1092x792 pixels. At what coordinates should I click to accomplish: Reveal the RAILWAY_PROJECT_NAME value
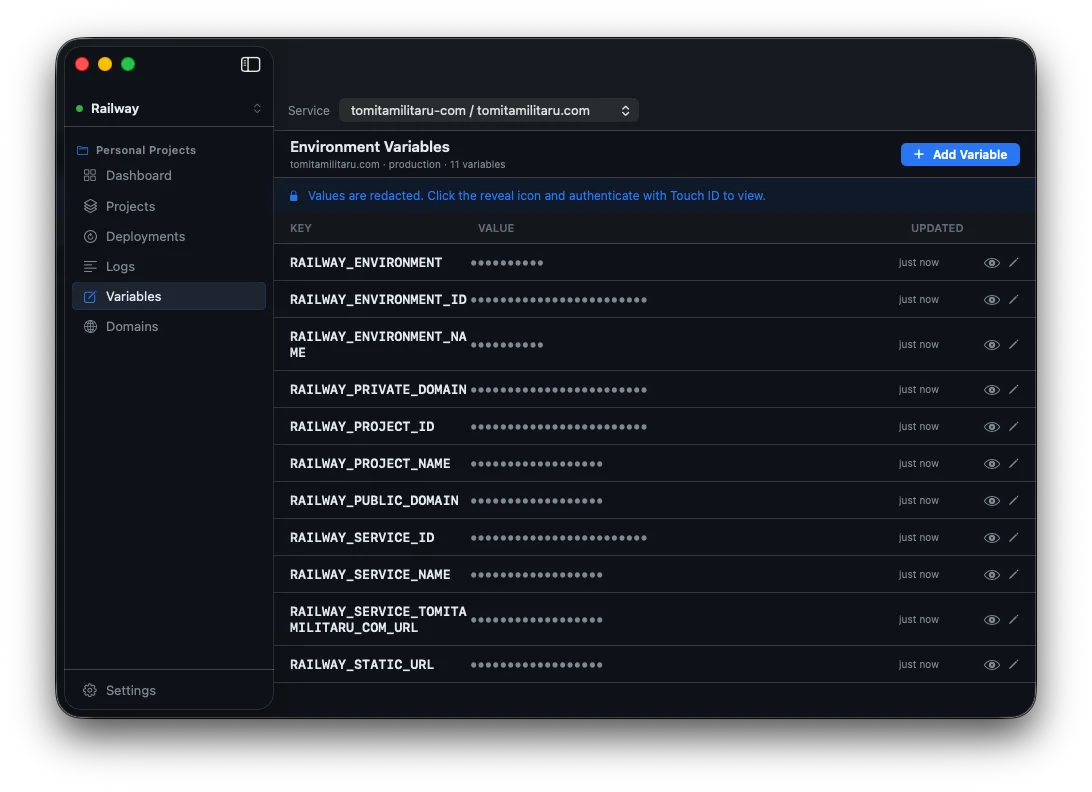pos(991,463)
